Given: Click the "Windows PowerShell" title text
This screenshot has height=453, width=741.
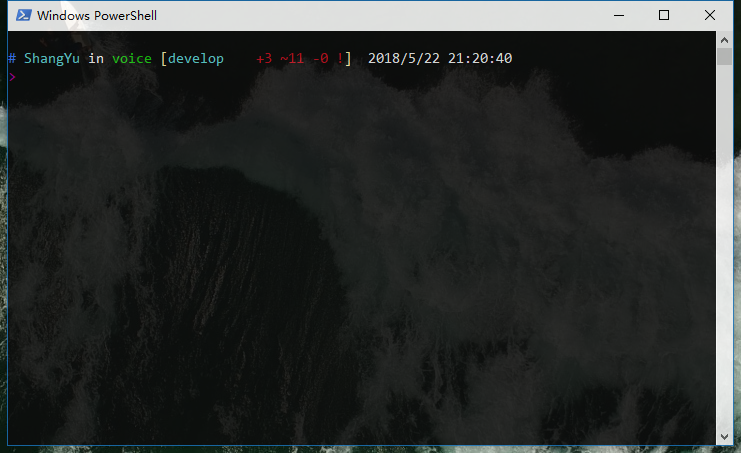Looking at the screenshot, I should point(96,16).
